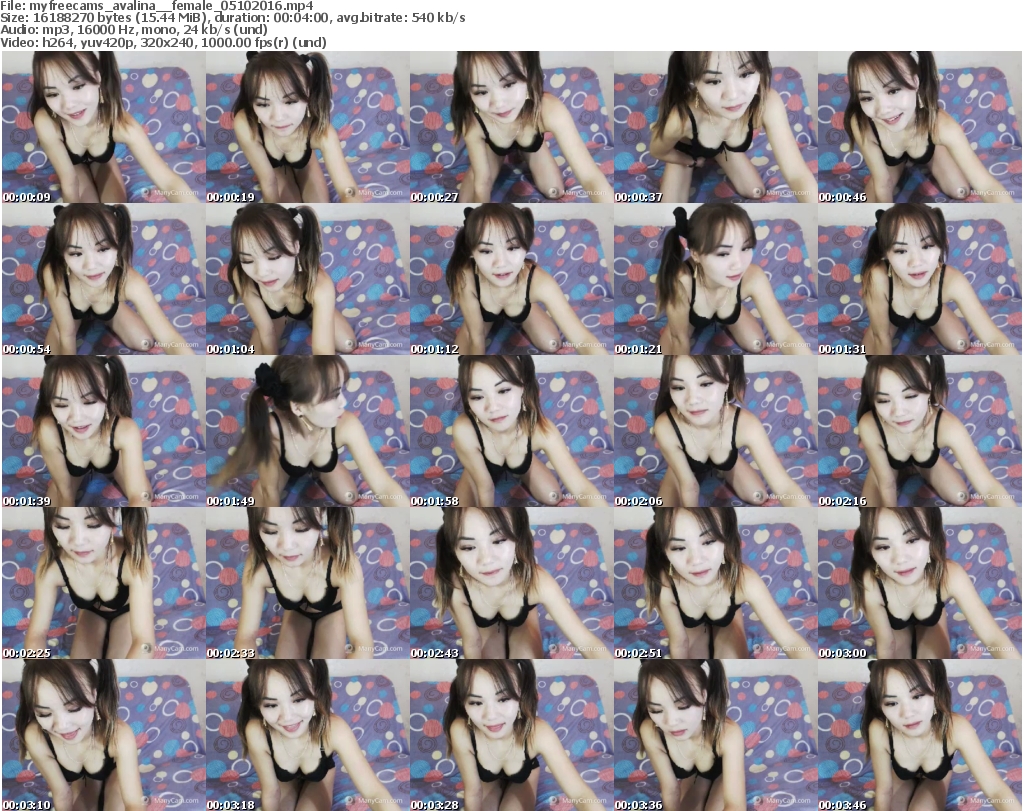Open the thumbnail timestamped 00:01:49

(x=307, y=431)
